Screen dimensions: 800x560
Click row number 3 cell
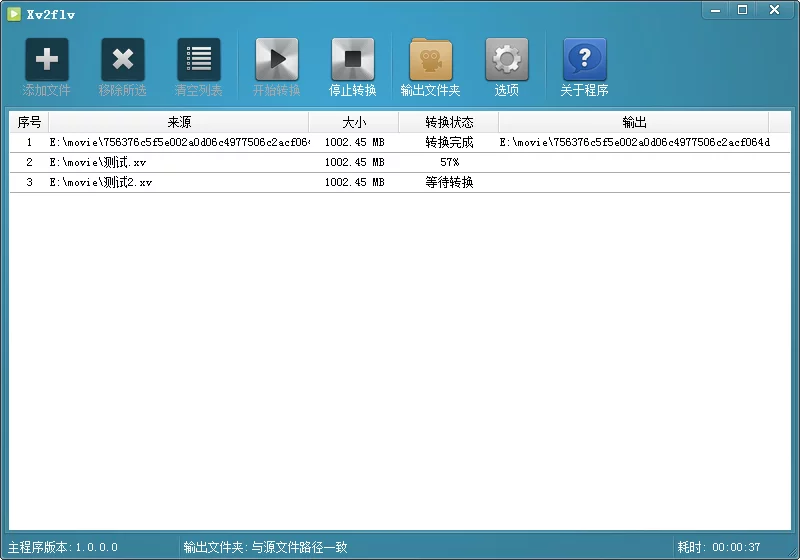tap(29, 182)
